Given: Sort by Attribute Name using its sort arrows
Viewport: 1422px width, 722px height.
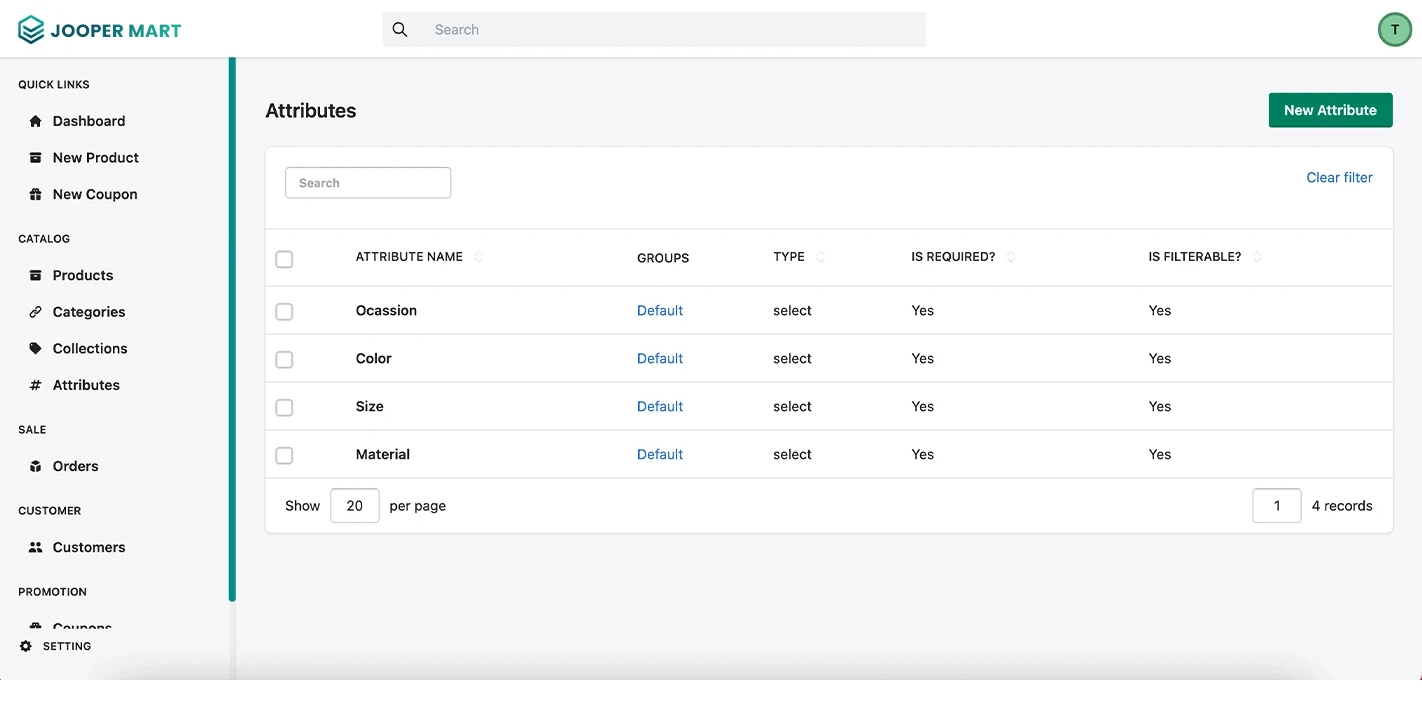Looking at the screenshot, I should click(x=479, y=257).
